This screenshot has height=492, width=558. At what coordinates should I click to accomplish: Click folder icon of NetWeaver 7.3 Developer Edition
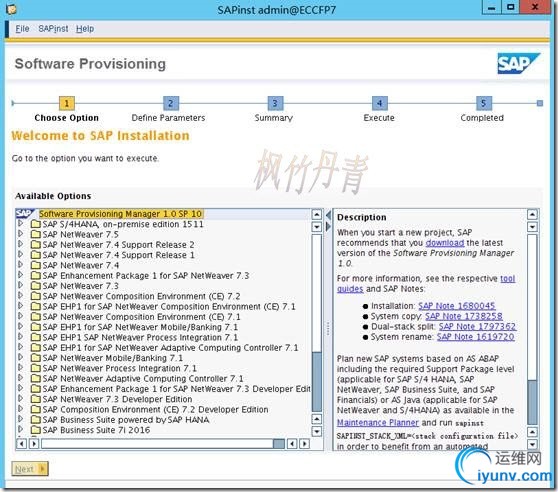pyautogui.click(x=36, y=400)
